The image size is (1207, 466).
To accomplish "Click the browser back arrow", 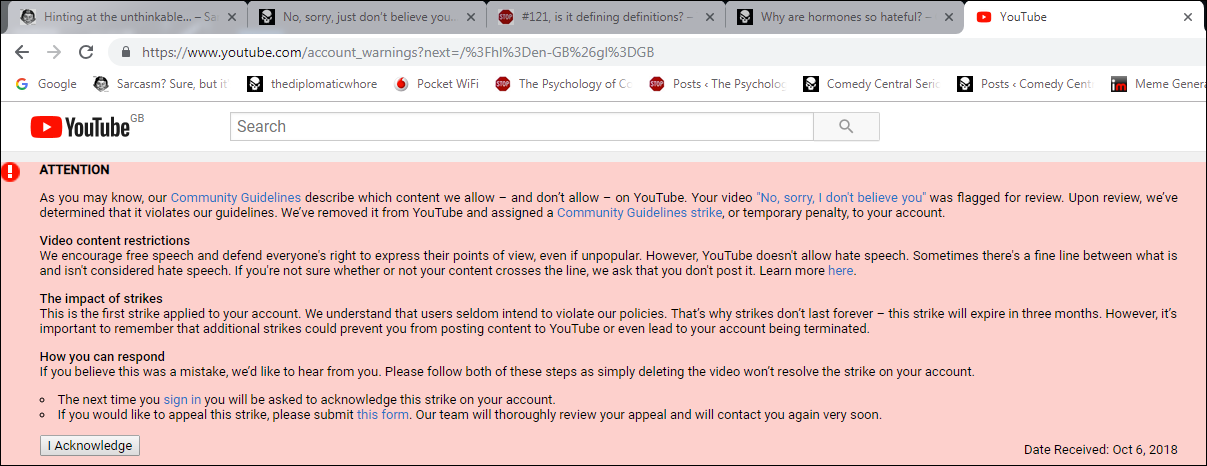I will (x=22, y=52).
